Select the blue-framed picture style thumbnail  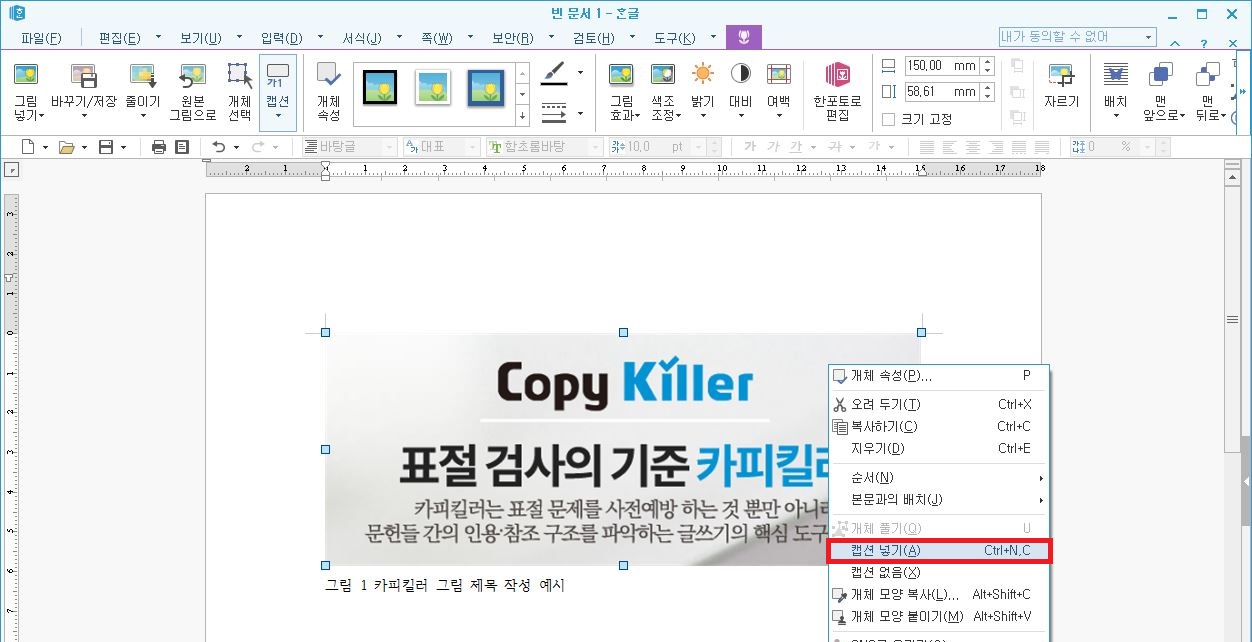[x=486, y=88]
